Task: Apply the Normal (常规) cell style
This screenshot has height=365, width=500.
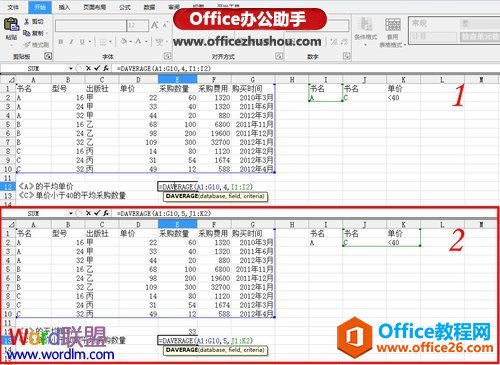Action: (433, 23)
